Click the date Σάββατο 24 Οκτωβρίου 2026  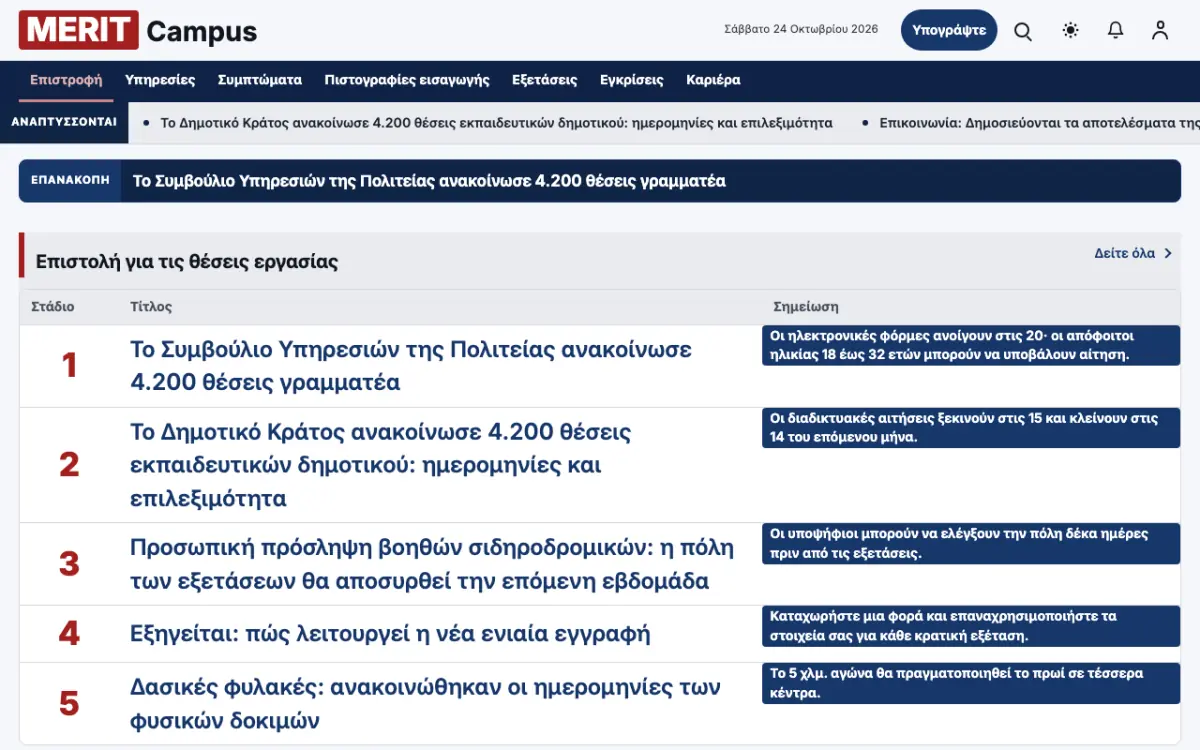pyautogui.click(x=801, y=29)
